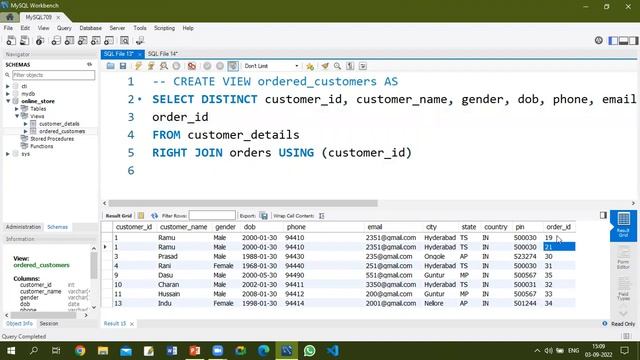Click the stop query execution icon
The height and width of the screenshot is (360, 640).
[176, 66]
